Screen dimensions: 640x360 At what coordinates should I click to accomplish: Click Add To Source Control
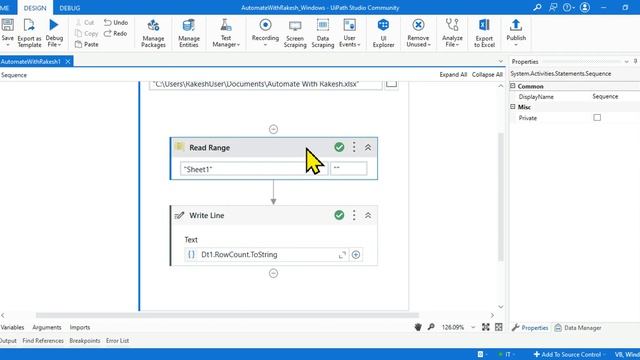[x=568, y=354]
